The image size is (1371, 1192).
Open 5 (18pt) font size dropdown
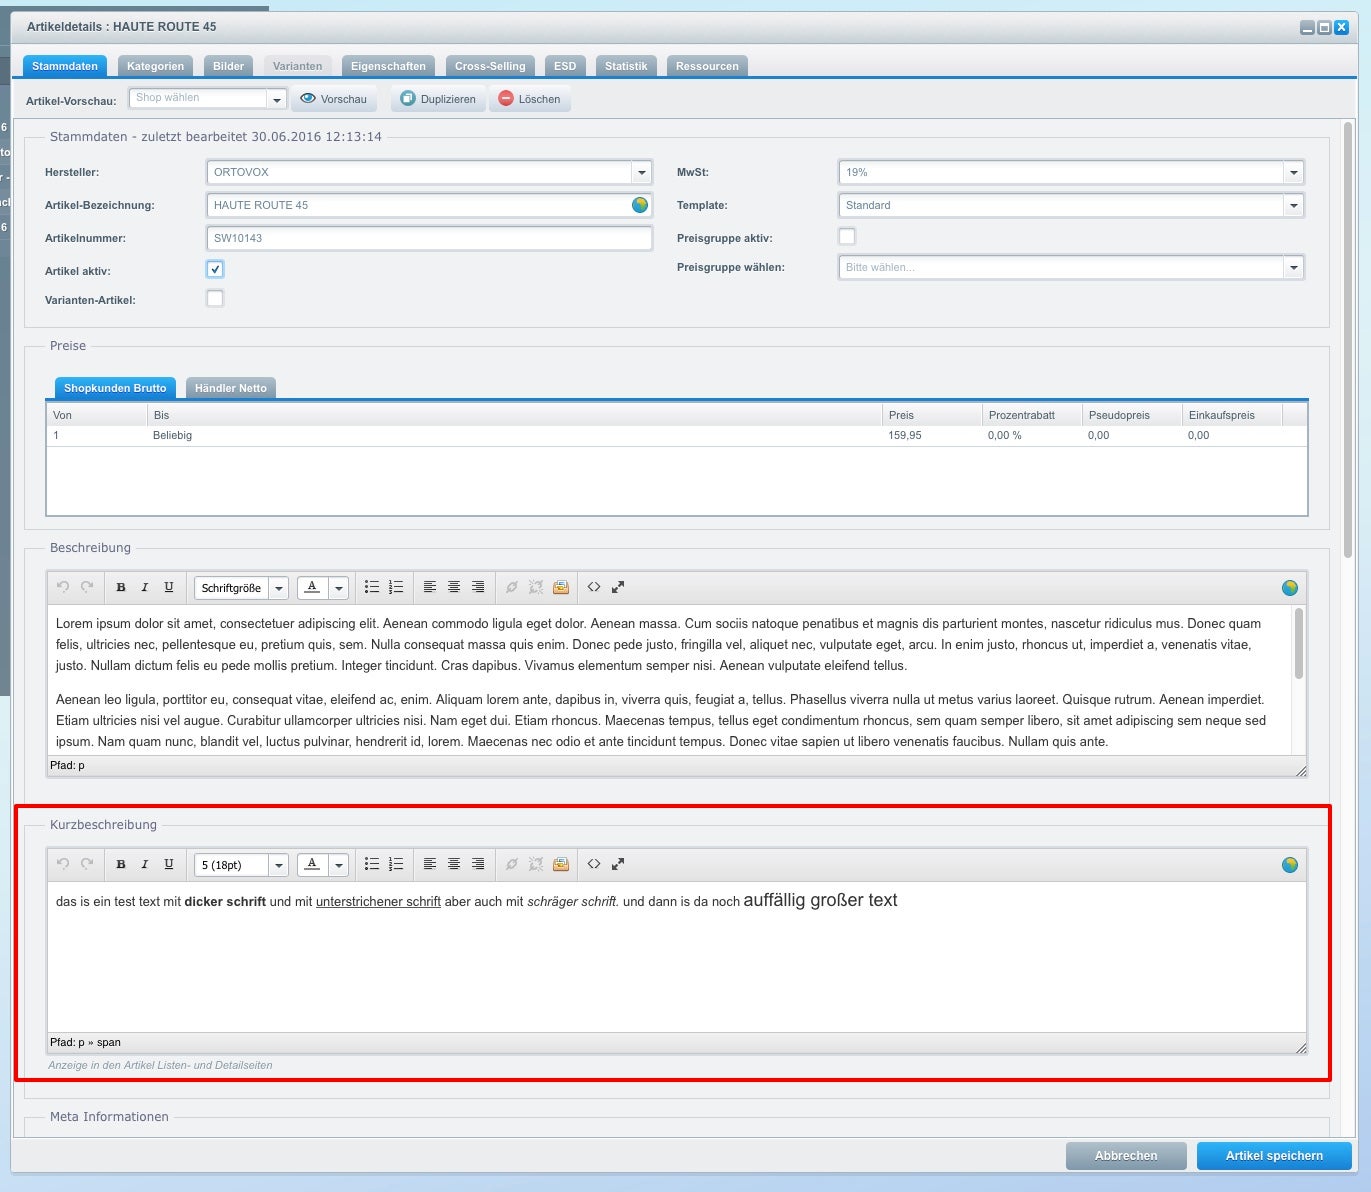(279, 865)
